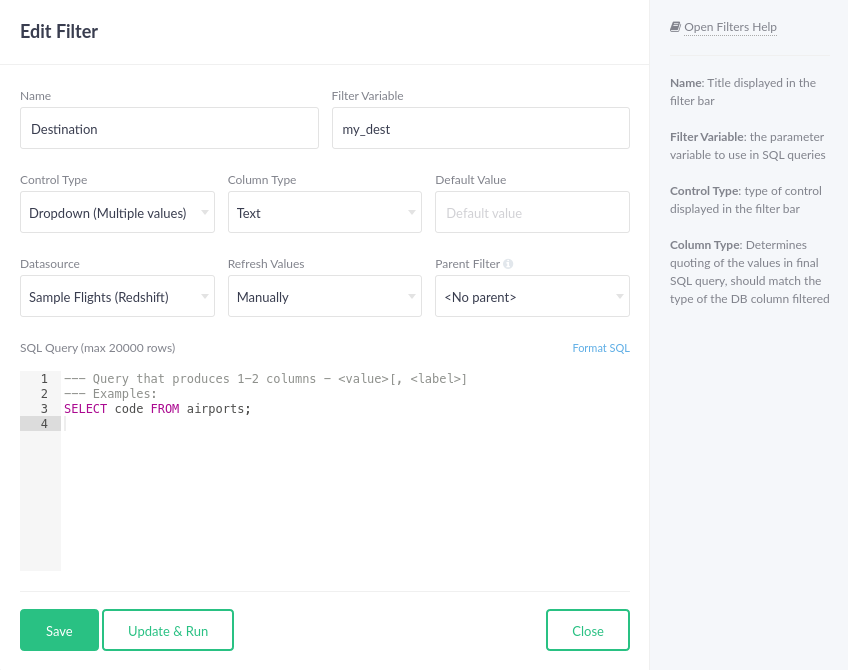Click line number 4 in the editor gutter
Image resolution: width=848 pixels, height=670 pixels.
[x=44, y=423]
